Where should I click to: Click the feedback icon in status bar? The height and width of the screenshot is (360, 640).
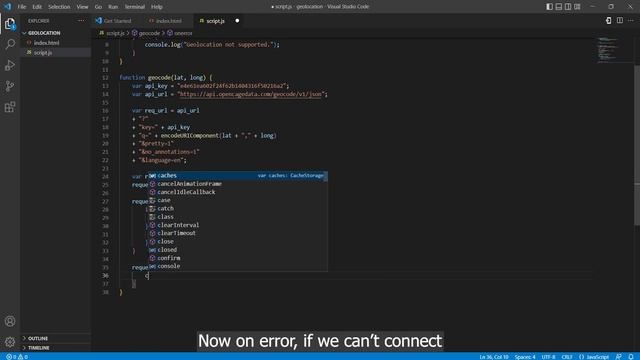point(619,357)
